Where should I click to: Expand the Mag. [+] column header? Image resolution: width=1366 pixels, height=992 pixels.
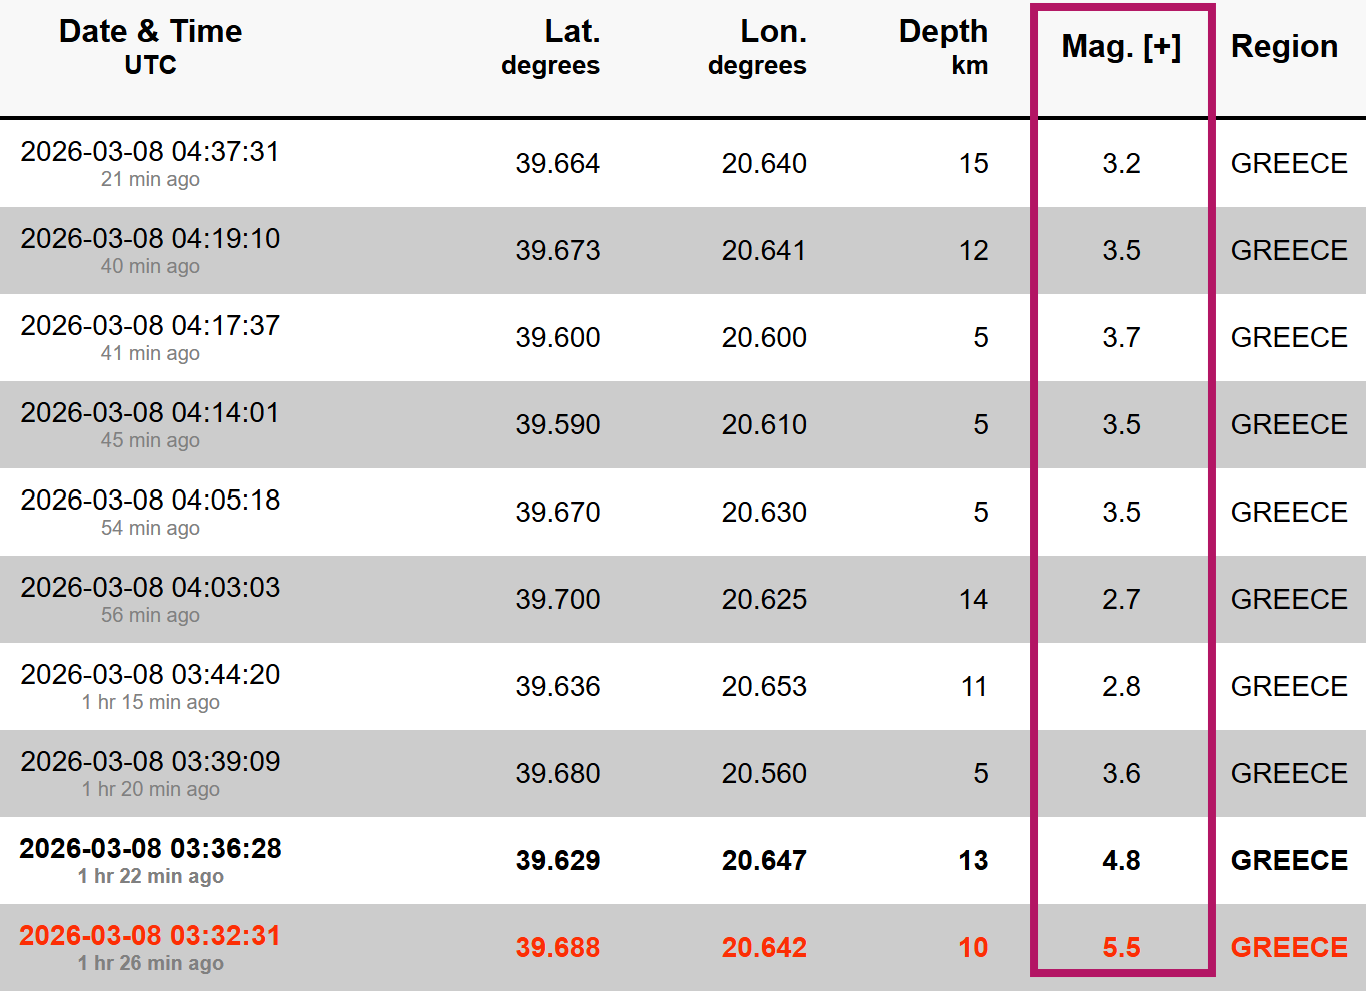click(1121, 47)
